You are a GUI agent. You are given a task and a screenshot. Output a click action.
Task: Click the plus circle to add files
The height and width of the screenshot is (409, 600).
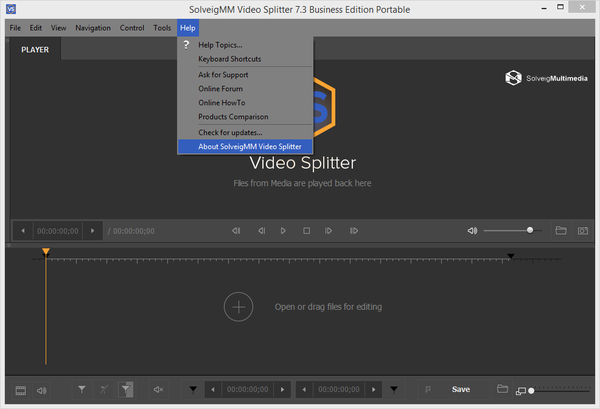click(x=238, y=307)
